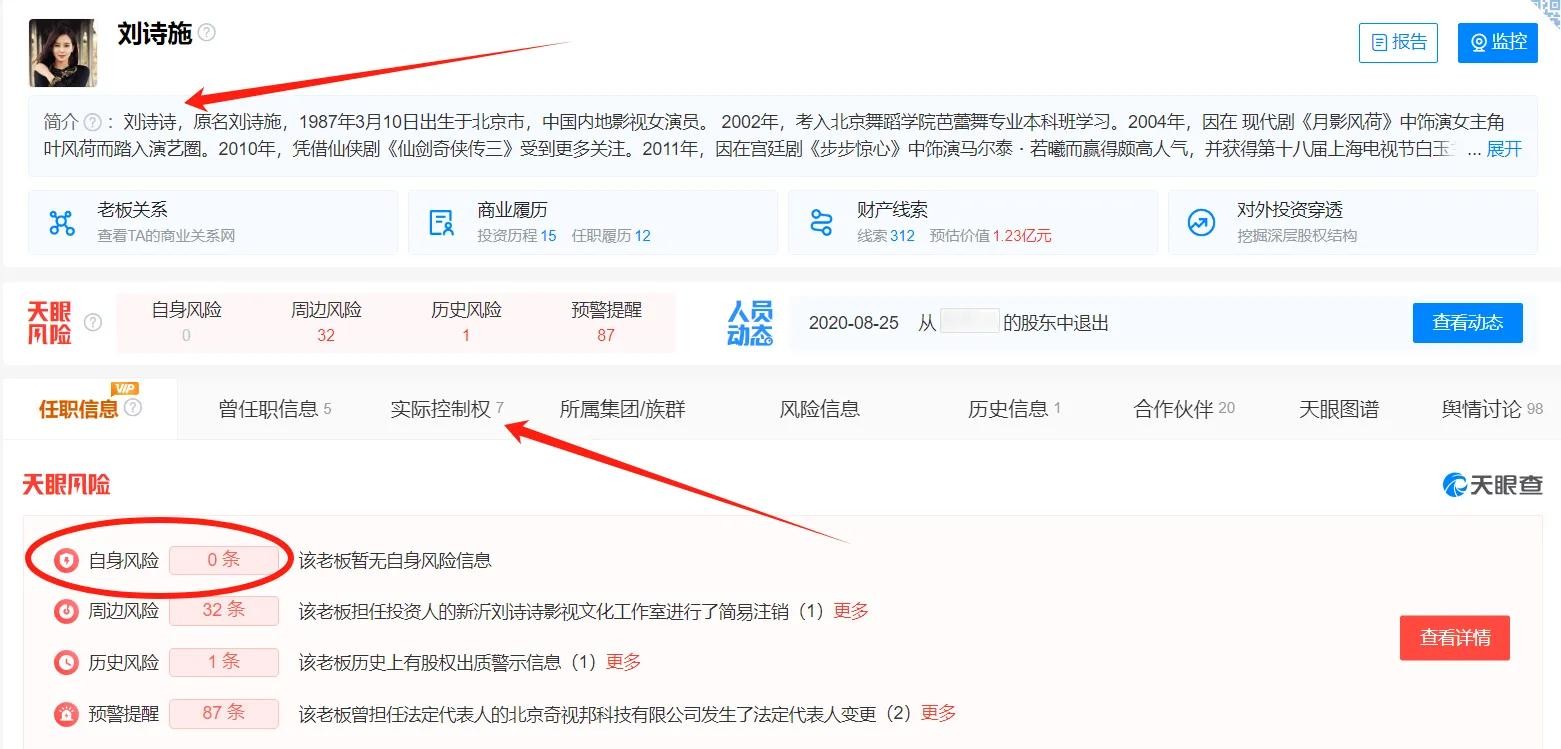
Task: Click the help icon on 任职信息 tab
Action: [x=133, y=407]
